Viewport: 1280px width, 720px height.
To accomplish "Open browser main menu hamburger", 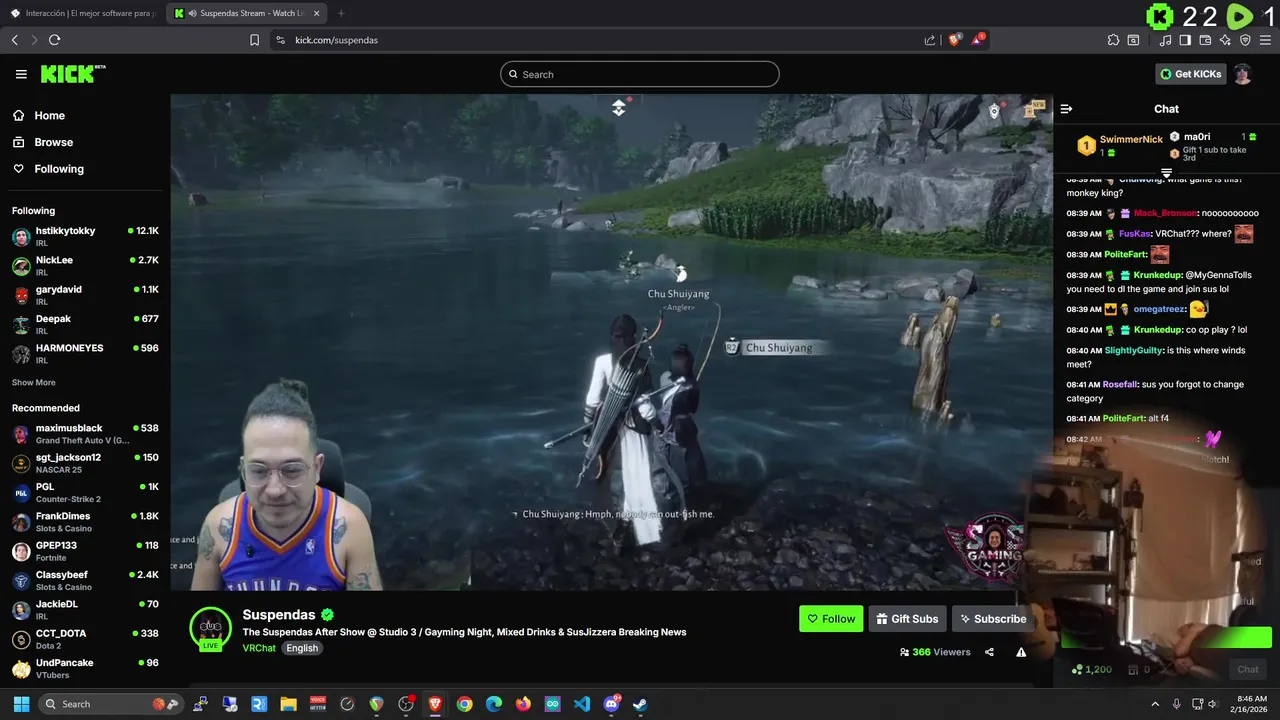I will point(1266,40).
